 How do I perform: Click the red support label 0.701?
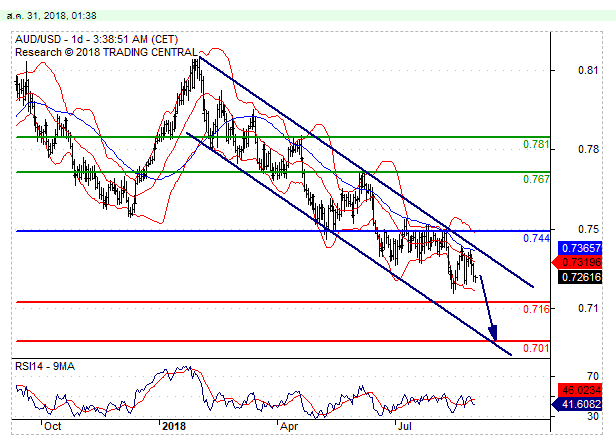tap(536, 348)
